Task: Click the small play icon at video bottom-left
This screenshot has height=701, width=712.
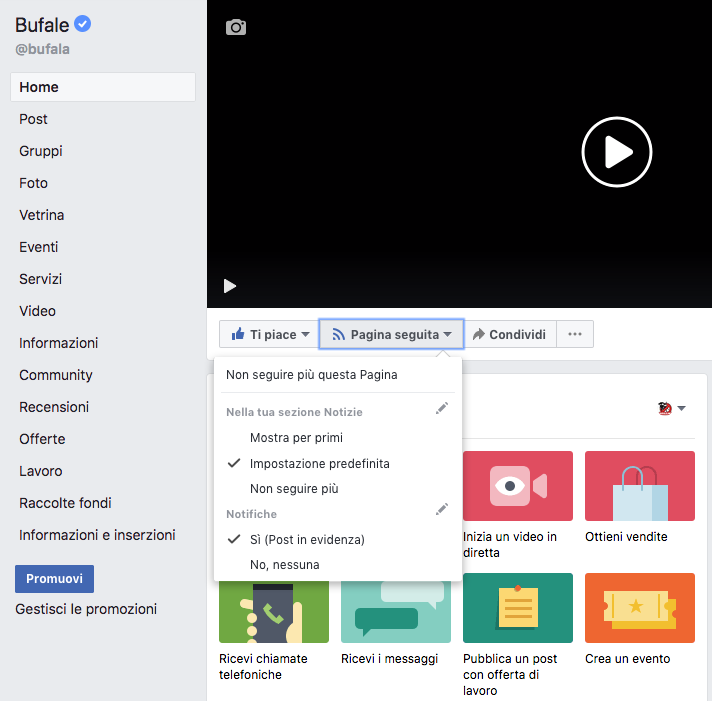Action: [x=230, y=286]
